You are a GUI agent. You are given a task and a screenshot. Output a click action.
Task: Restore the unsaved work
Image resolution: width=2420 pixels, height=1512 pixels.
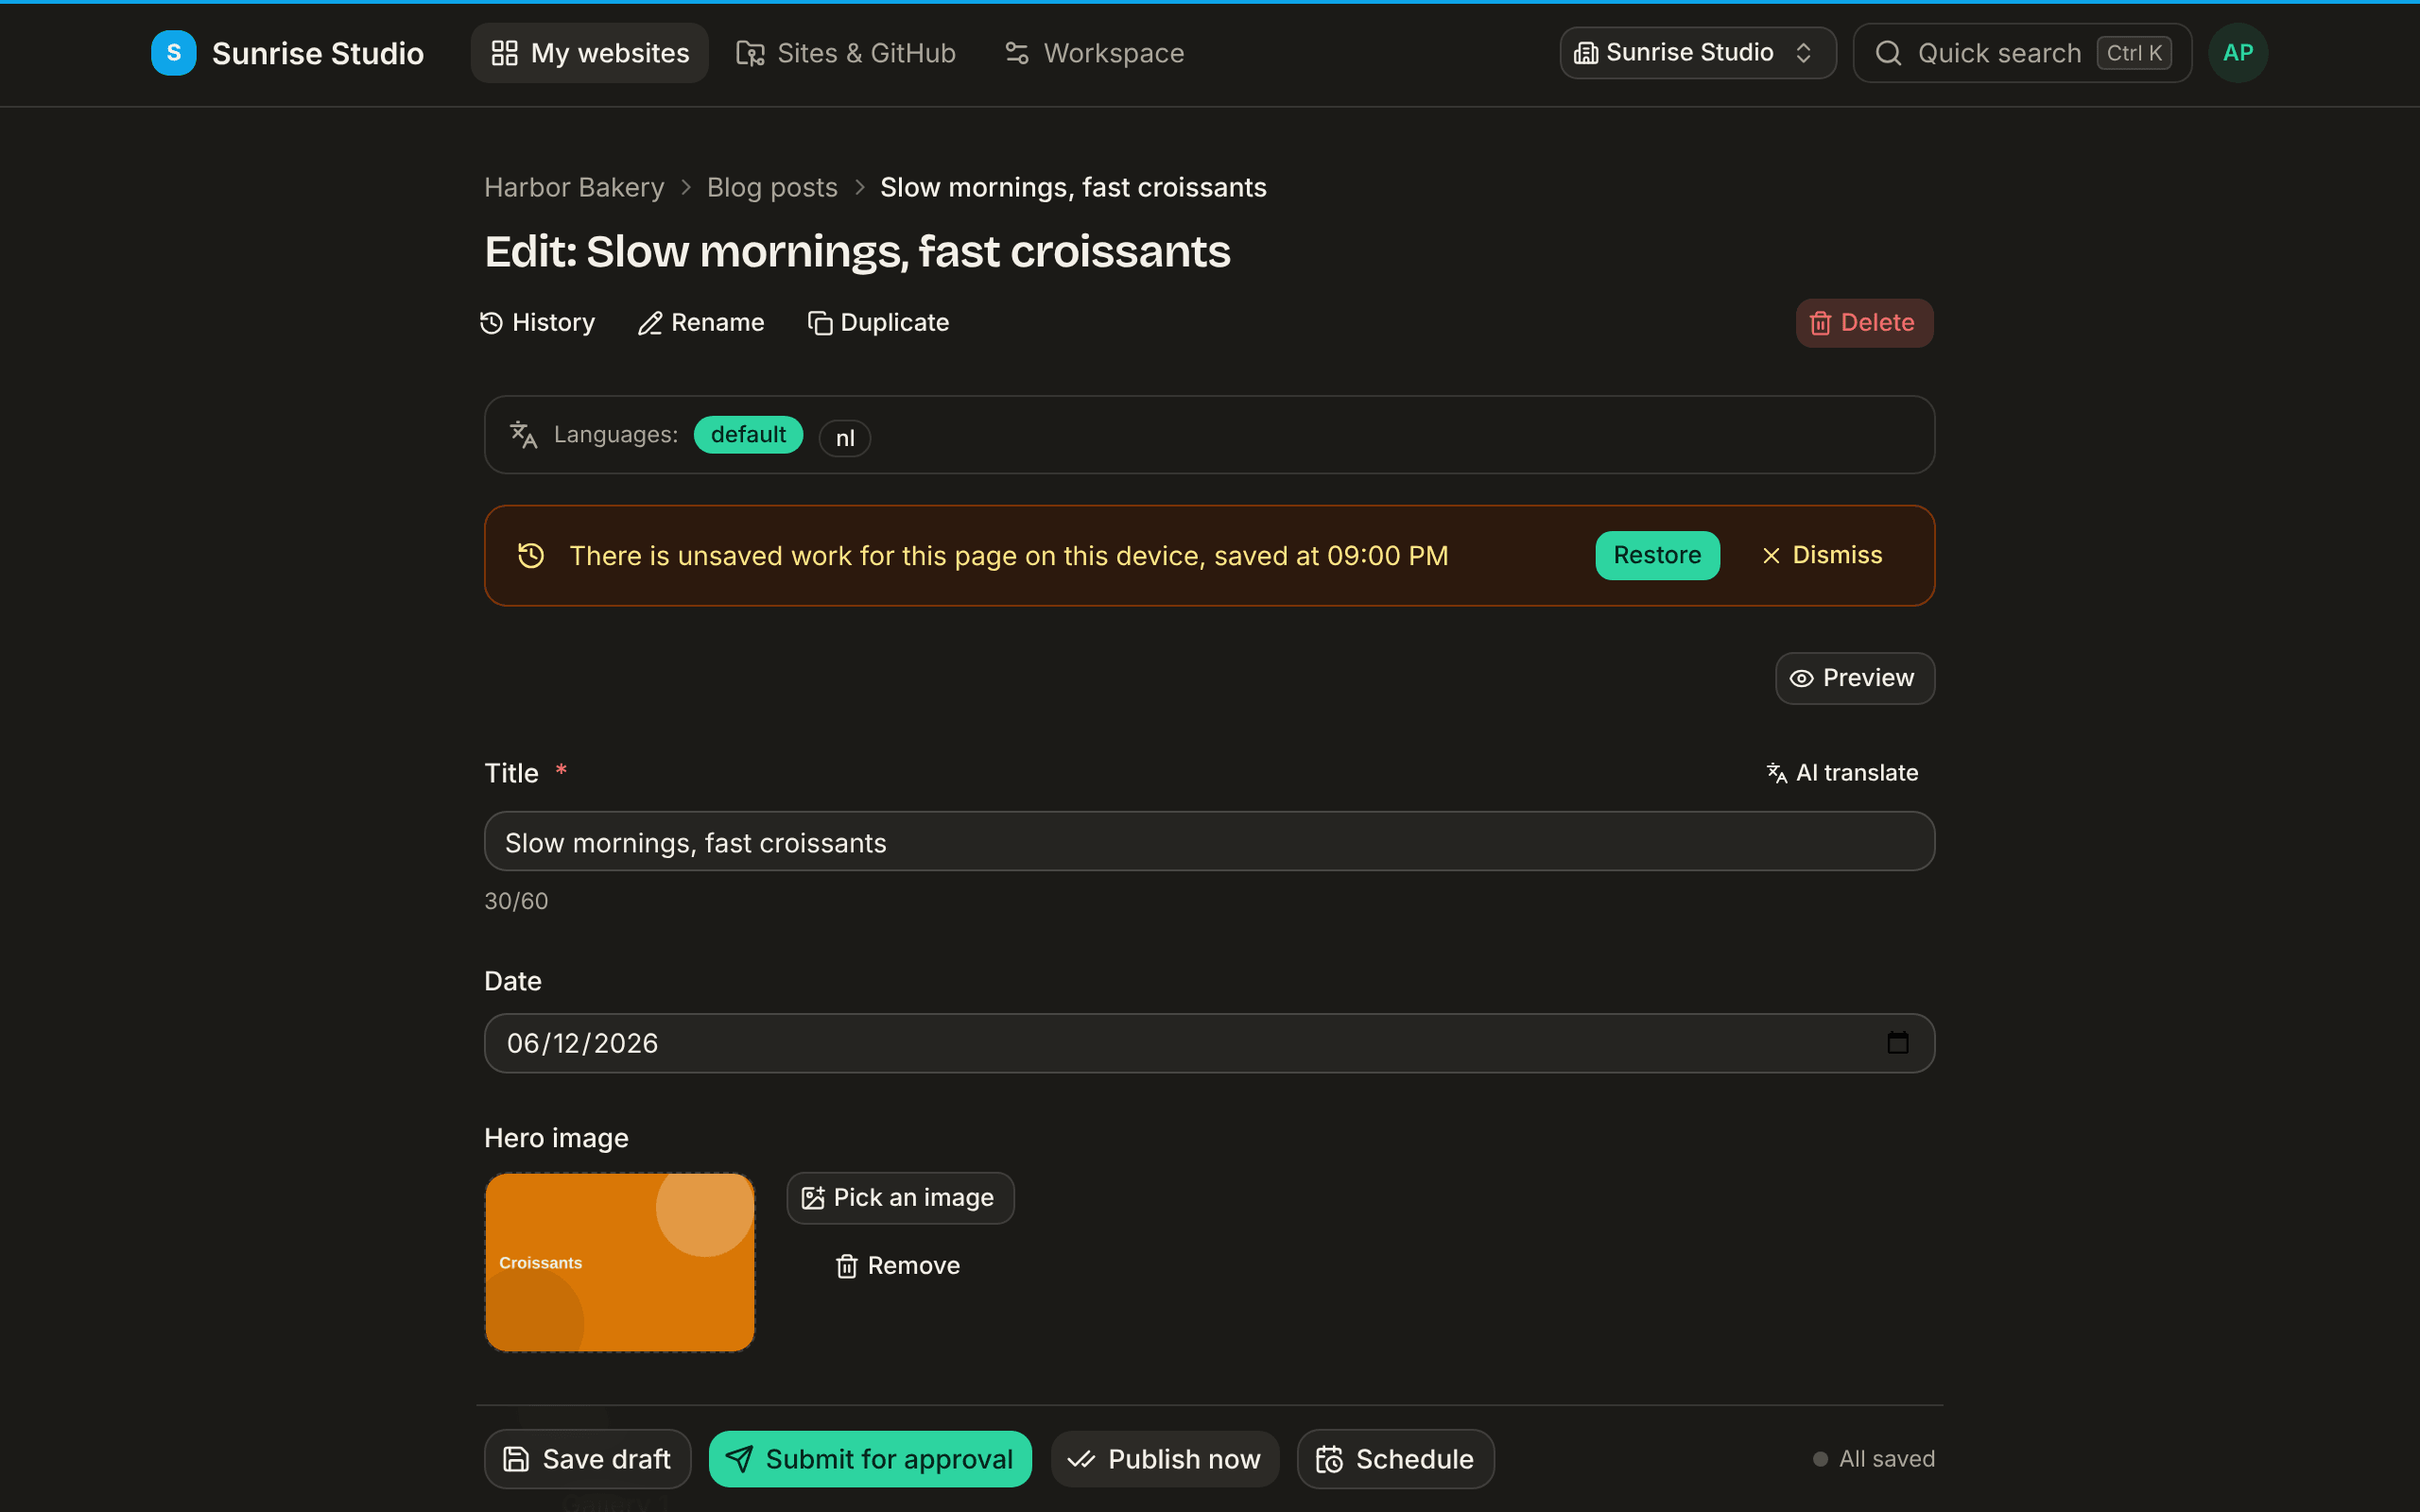(x=1657, y=555)
